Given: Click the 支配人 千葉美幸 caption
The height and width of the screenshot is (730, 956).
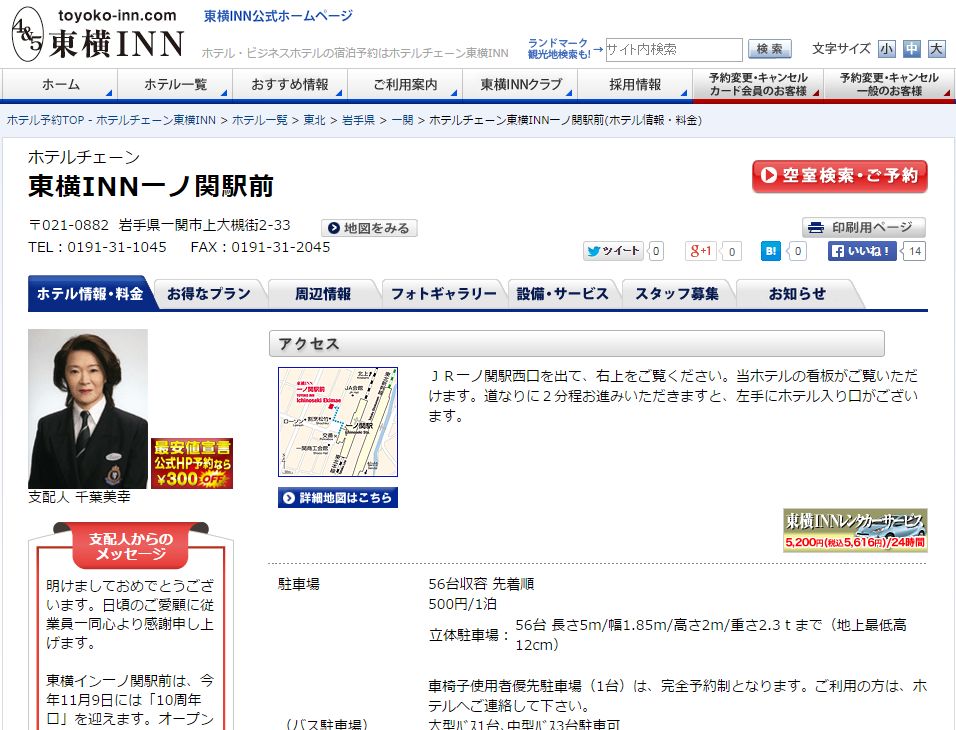Looking at the screenshot, I should [79, 497].
